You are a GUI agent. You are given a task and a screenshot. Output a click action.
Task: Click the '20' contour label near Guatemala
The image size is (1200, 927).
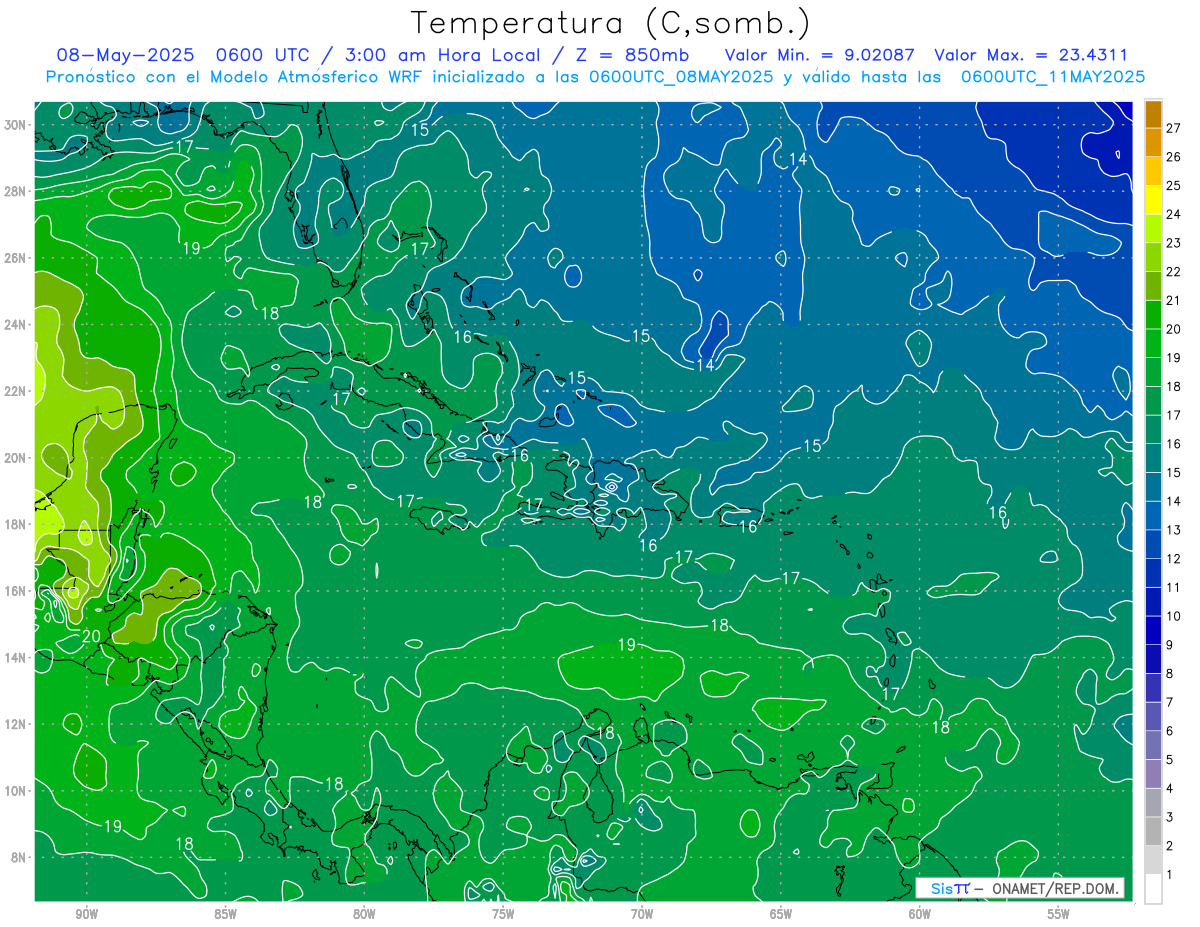coord(91,636)
